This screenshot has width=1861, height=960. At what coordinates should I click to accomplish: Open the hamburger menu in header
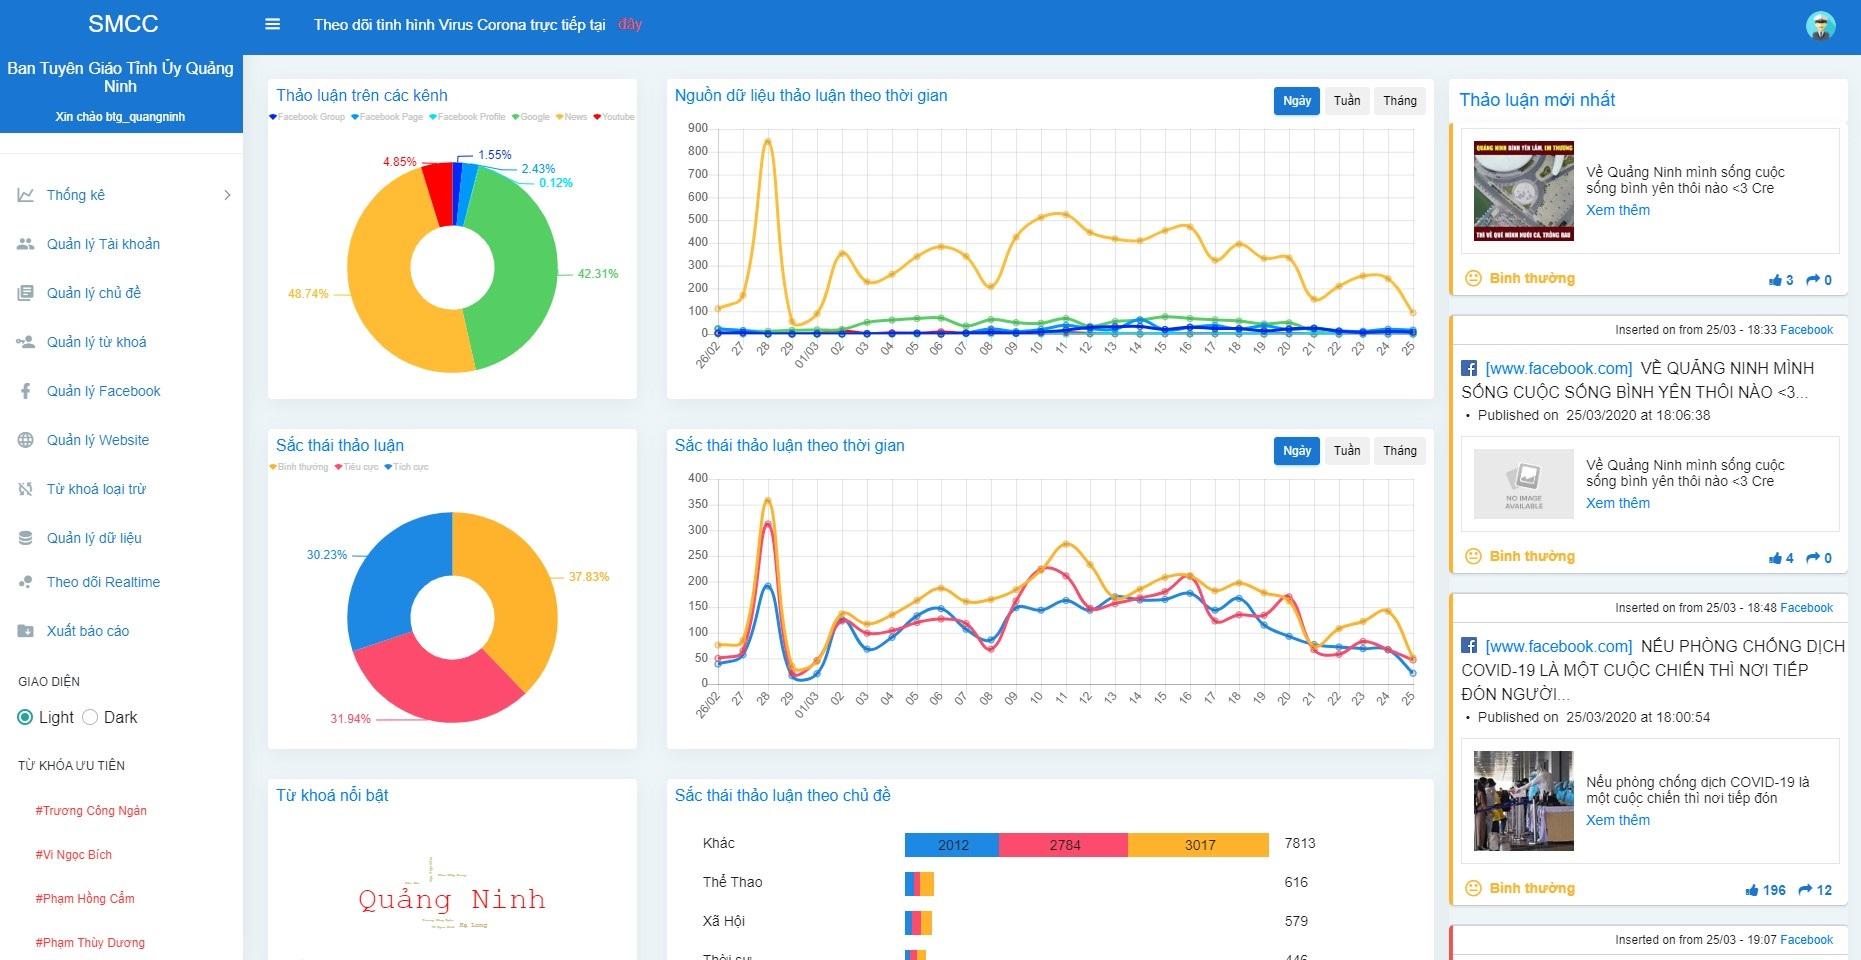coord(272,24)
